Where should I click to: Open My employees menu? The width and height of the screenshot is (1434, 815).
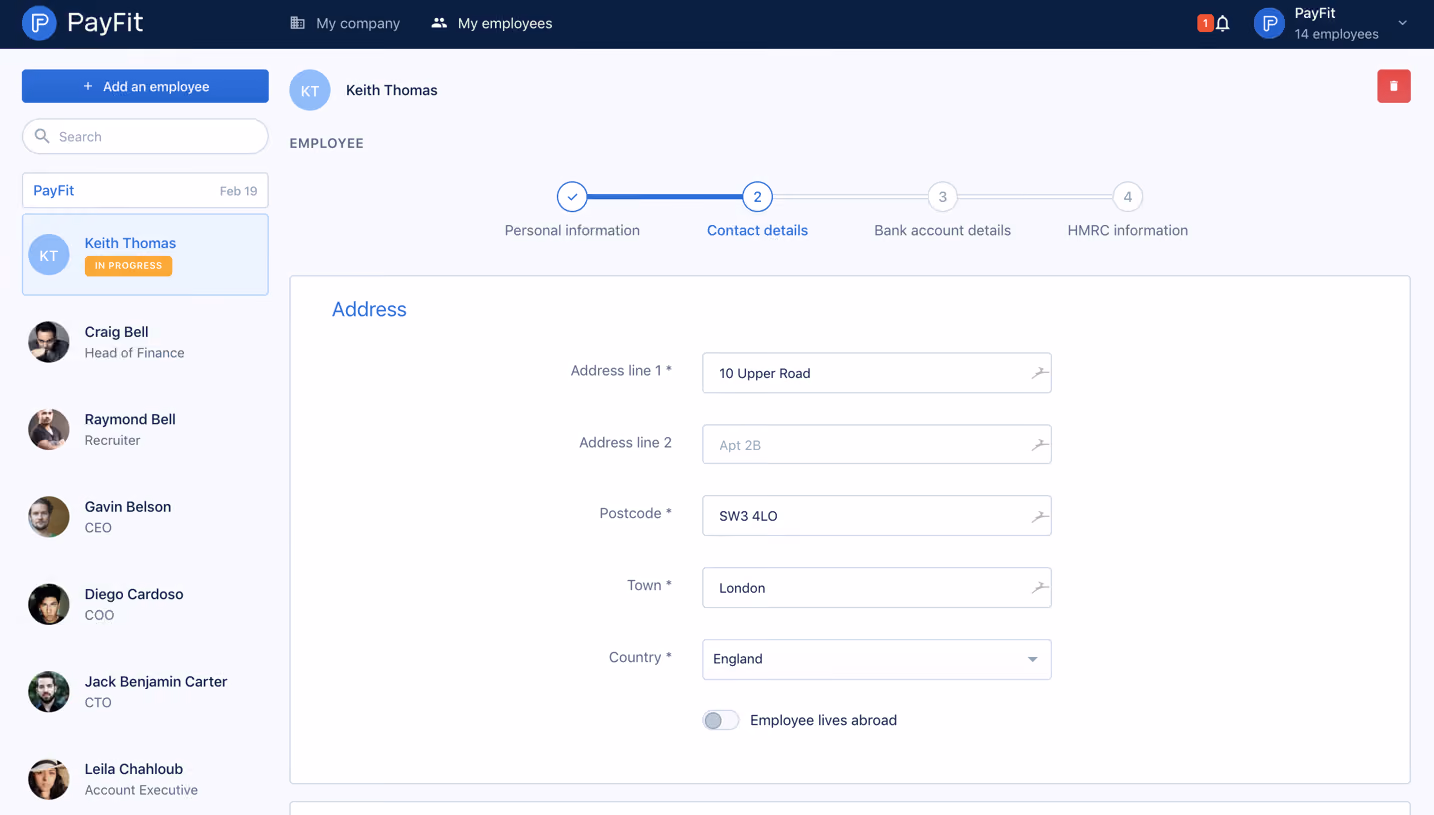pyautogui.click(x=492, y=23)
